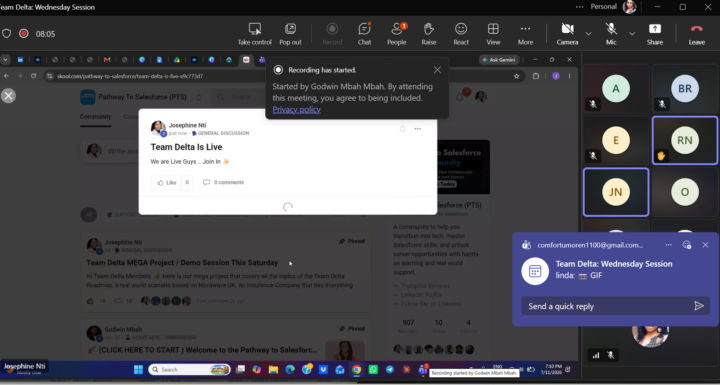
Task: Open Team Delta MEGA Project pinned post
Action: point(182,263)
